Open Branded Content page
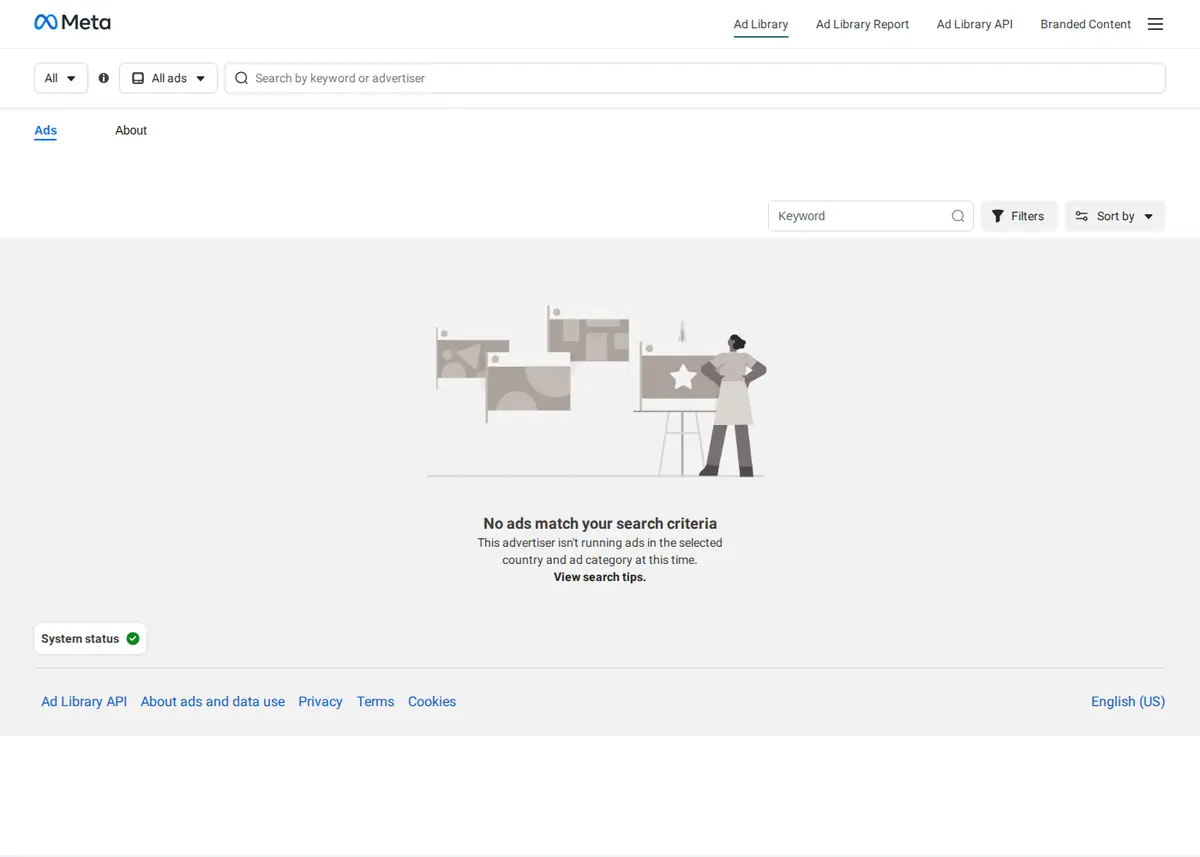 coord(1086,24)
